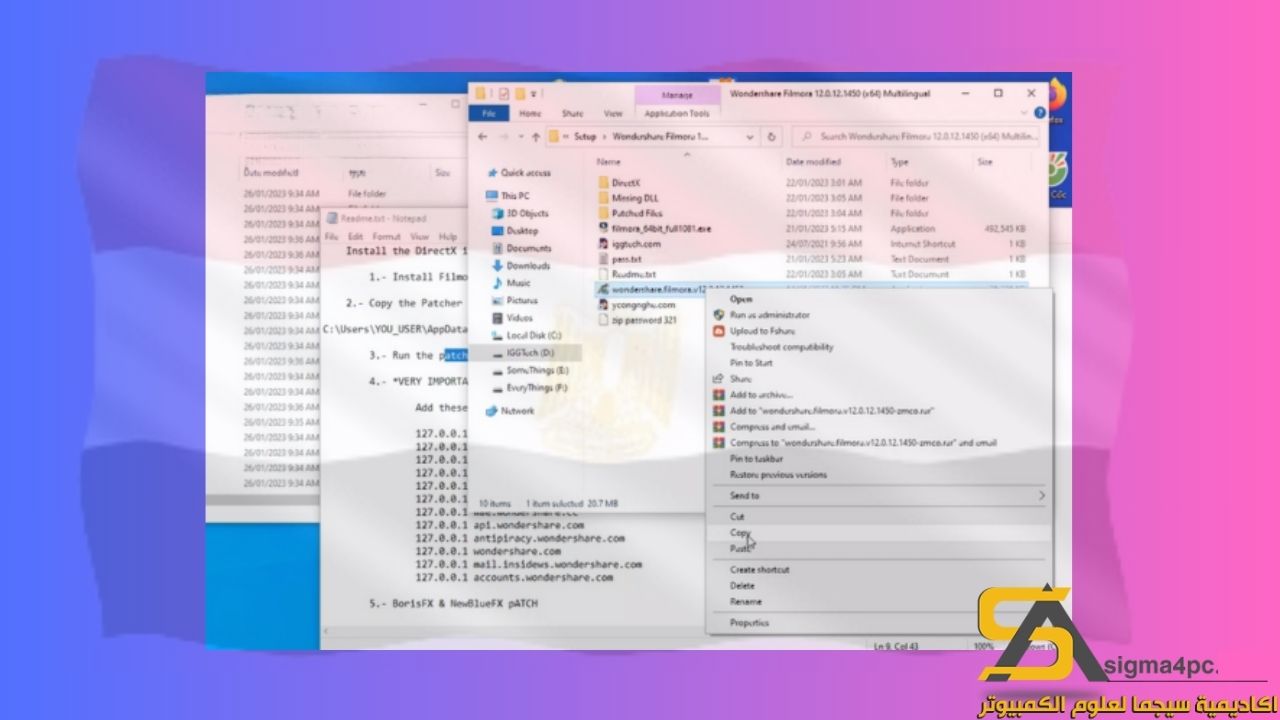
Task: Click the Videos folder icon in sidebar
Action: (x=497, y=318)
